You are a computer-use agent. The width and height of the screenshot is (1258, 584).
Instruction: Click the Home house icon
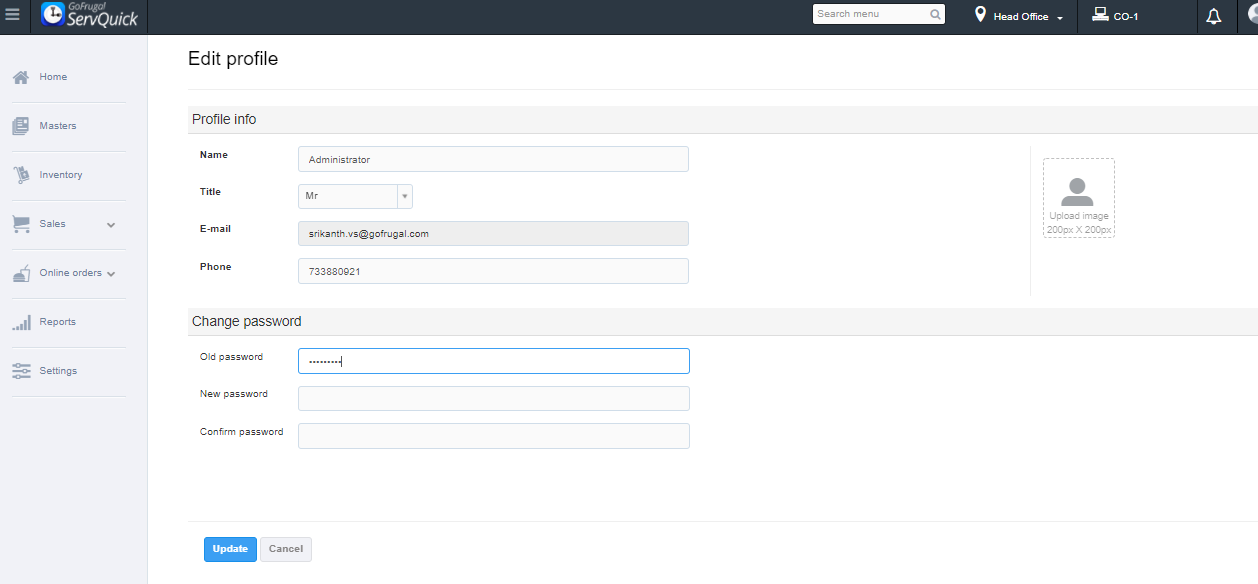tap(20, 77)
